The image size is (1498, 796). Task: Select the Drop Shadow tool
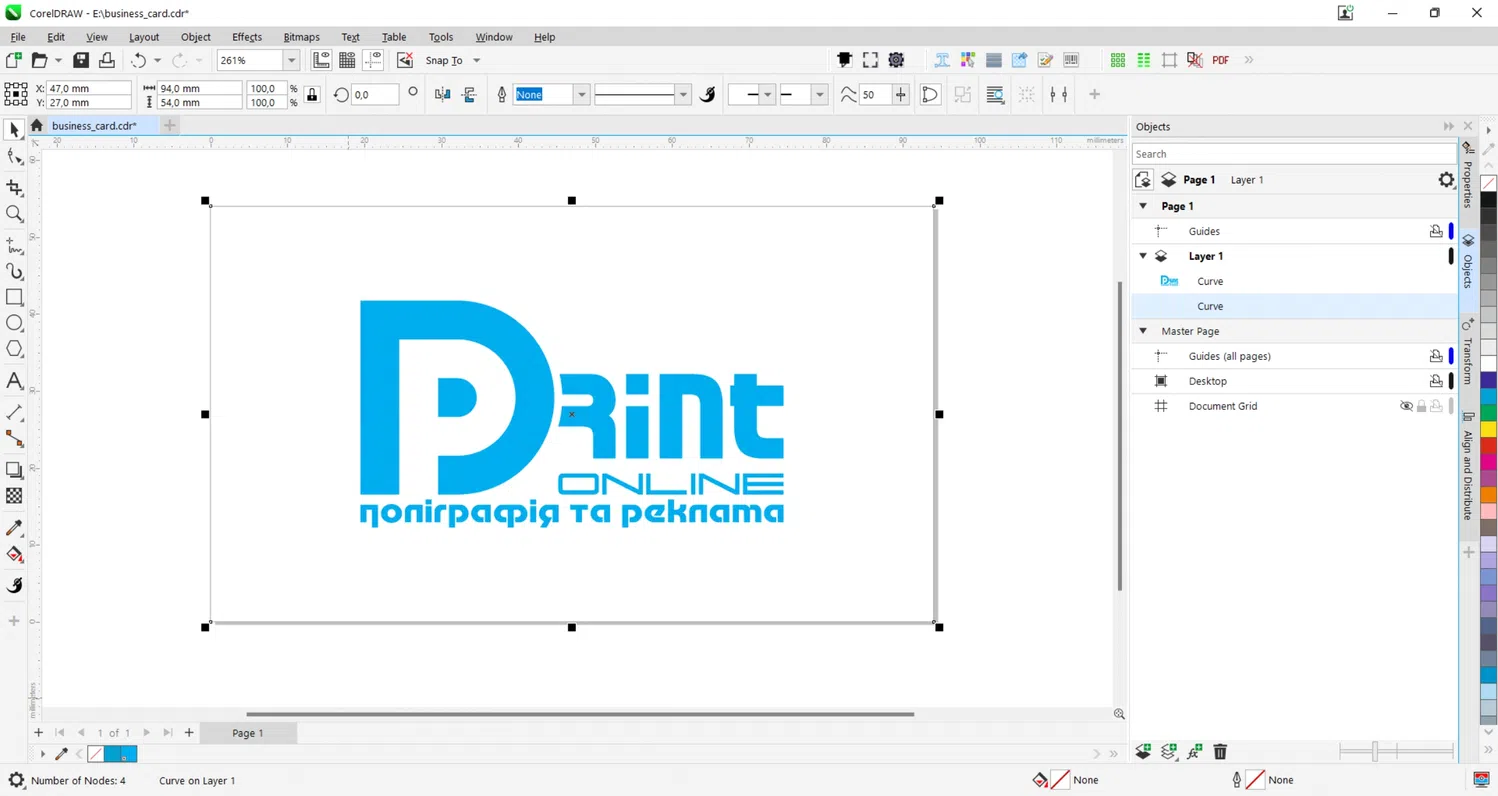pos(14,469)
